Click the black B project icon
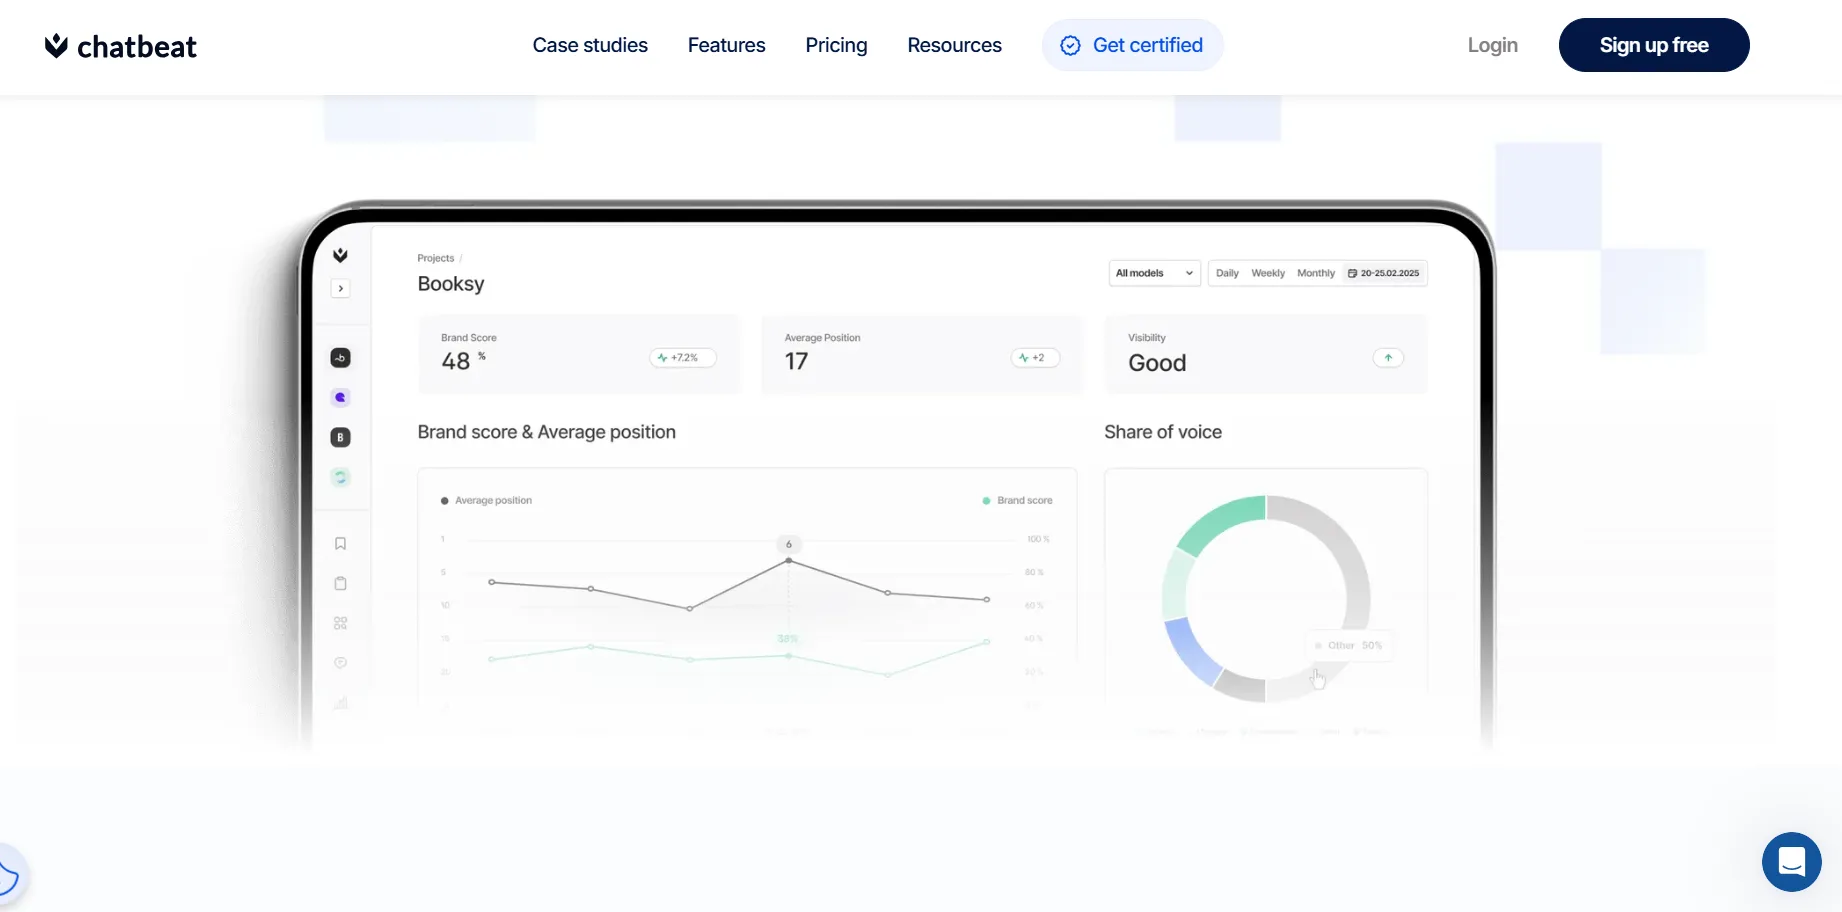Screen dimensions: 1842x912 pos(340,437)
